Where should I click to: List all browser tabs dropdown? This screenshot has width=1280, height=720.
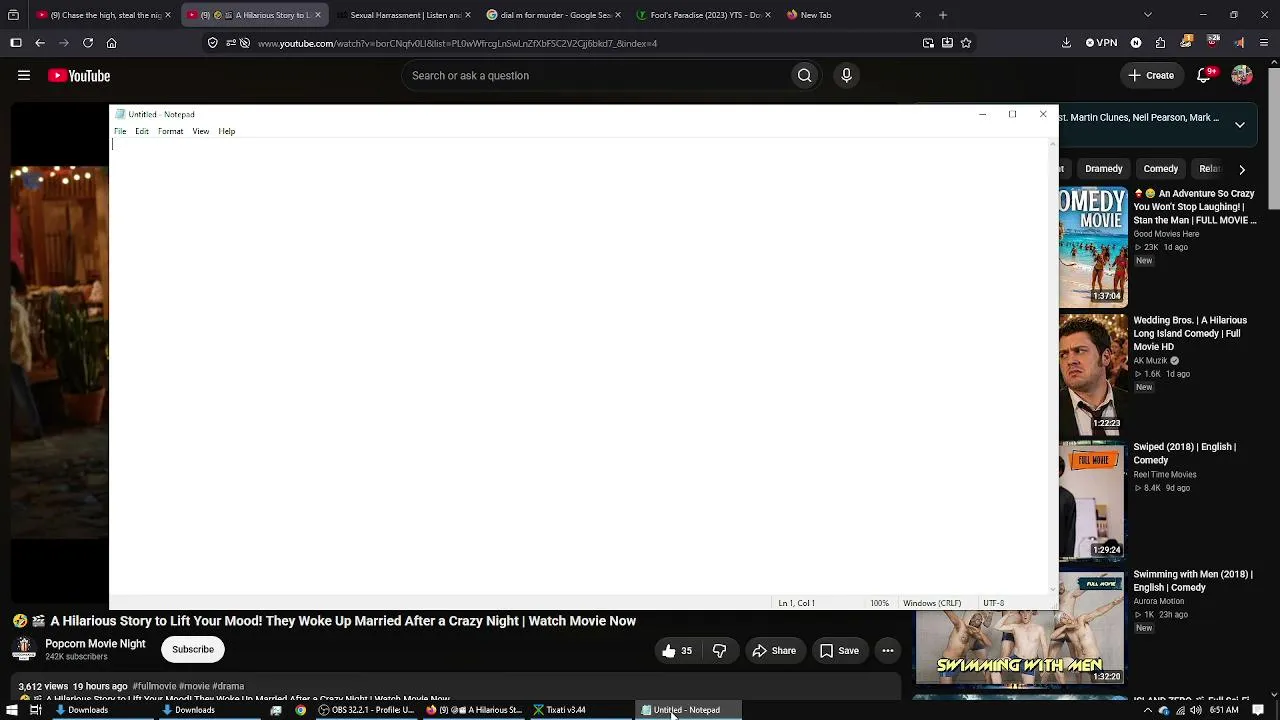(1147, 15)
